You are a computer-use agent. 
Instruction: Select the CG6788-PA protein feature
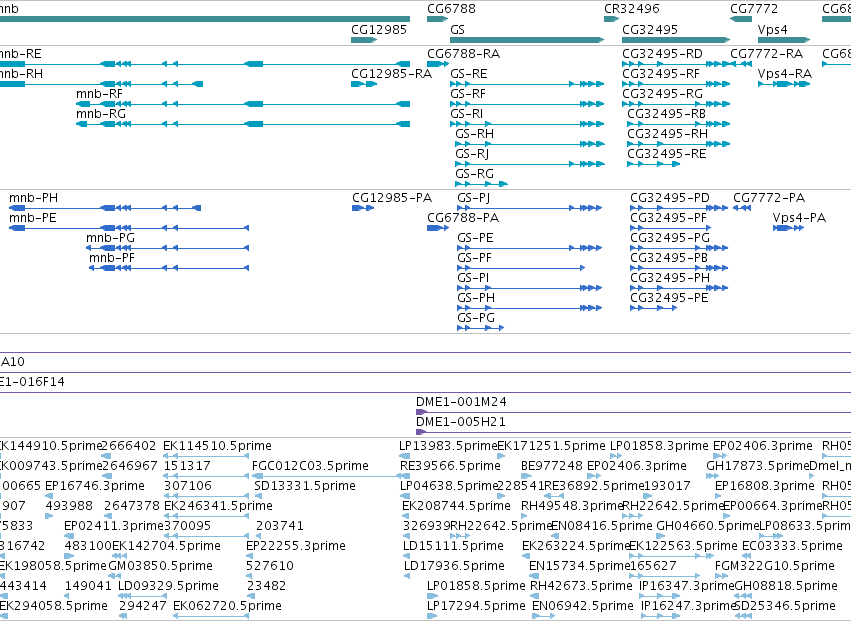[x=438, y=228]
